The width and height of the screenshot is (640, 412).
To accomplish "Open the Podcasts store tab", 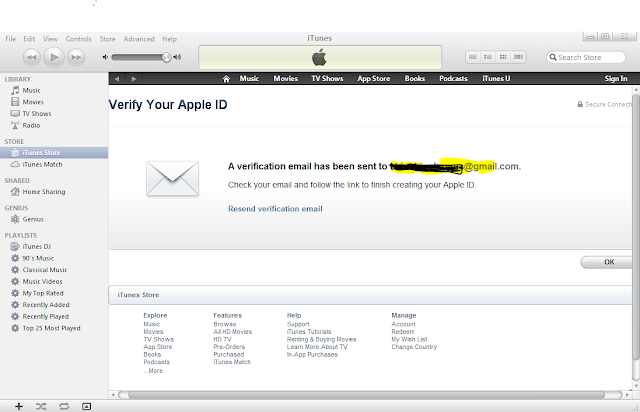I will (x=453, y=79).
